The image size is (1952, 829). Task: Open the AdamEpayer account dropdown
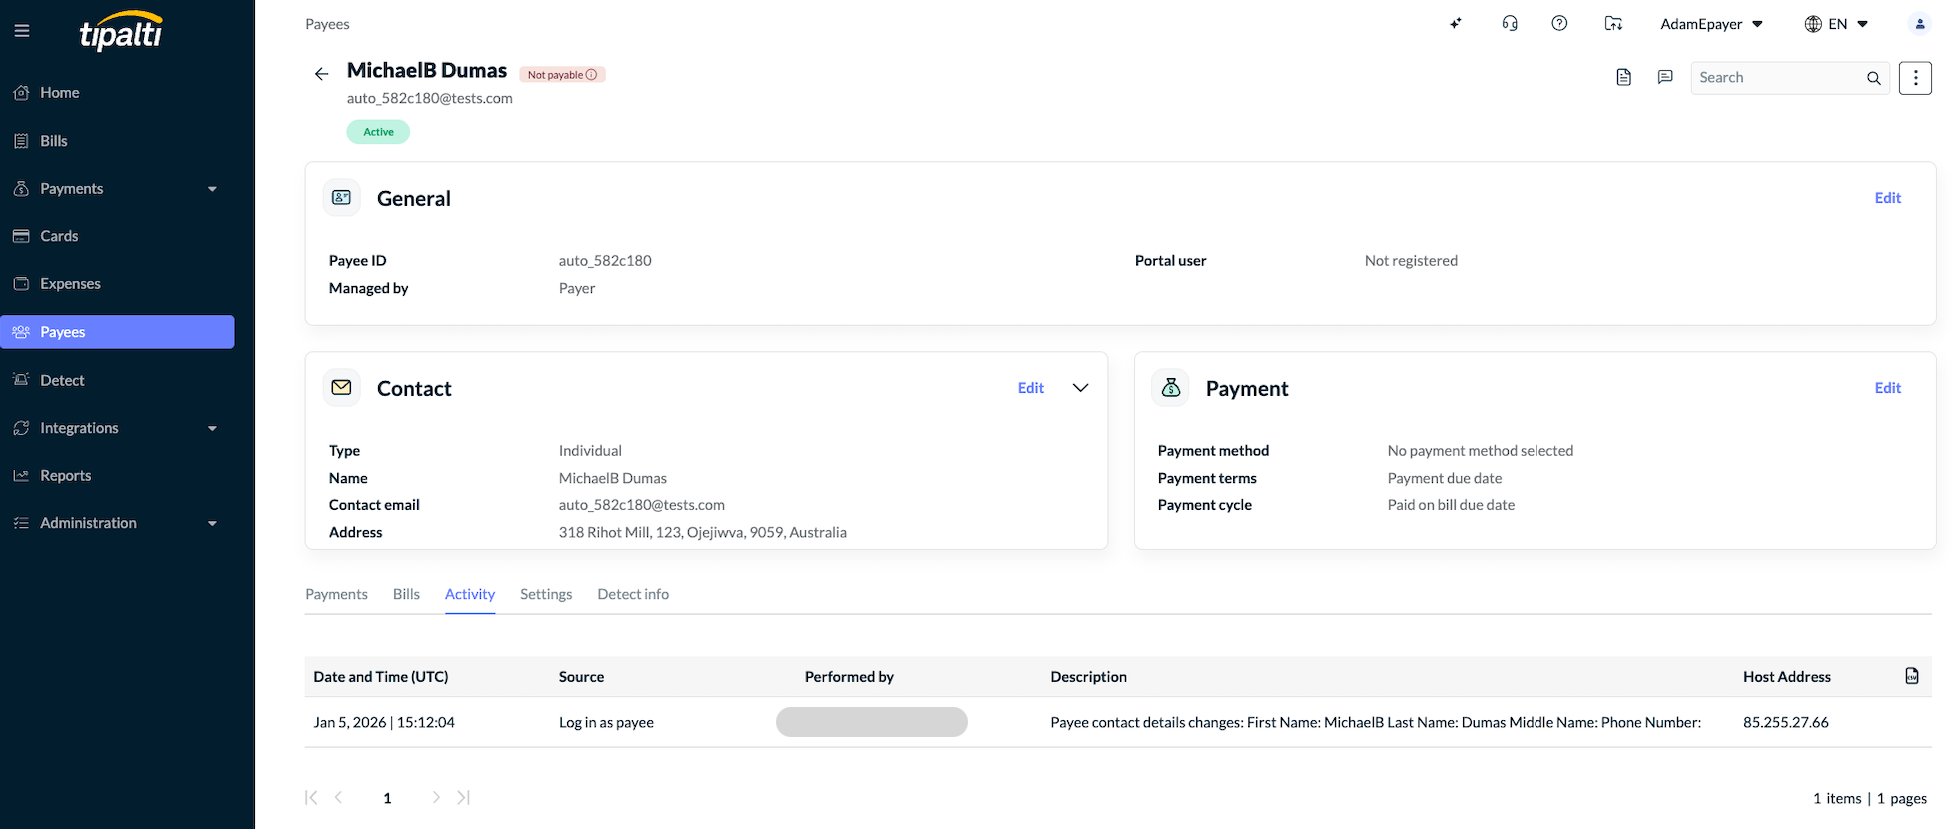click(x=1711, y=24)
